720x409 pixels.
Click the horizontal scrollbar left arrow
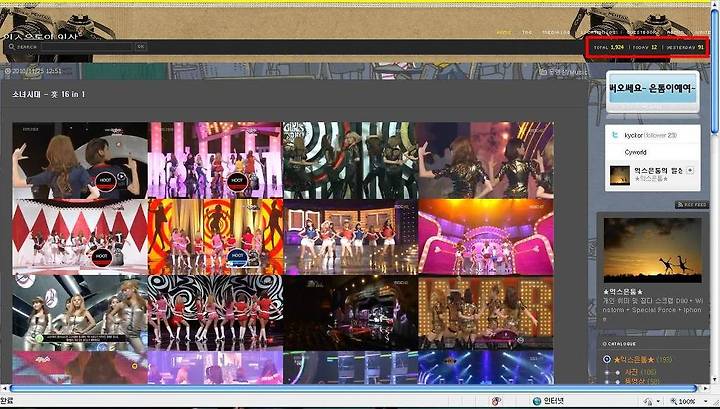click(x=4, y=389)
